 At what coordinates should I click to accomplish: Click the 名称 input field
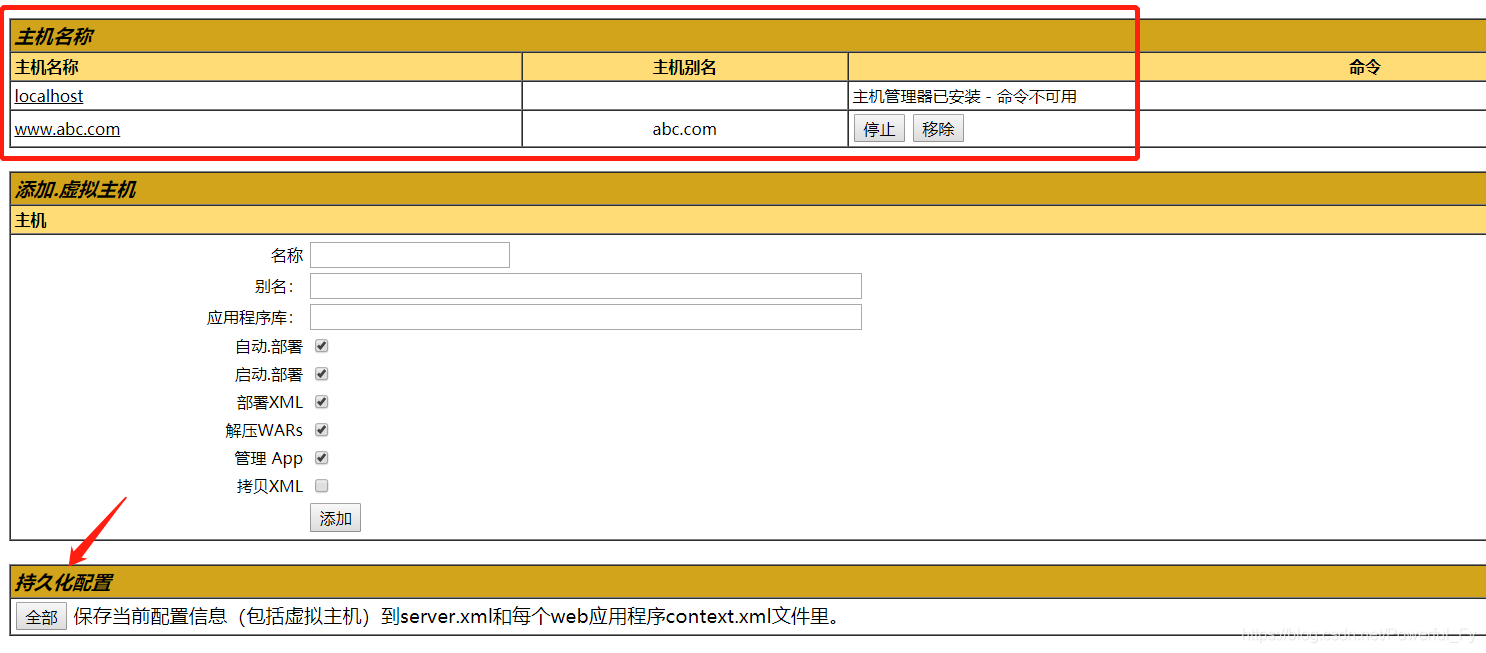pyautogui.click(x=409, y=254)
